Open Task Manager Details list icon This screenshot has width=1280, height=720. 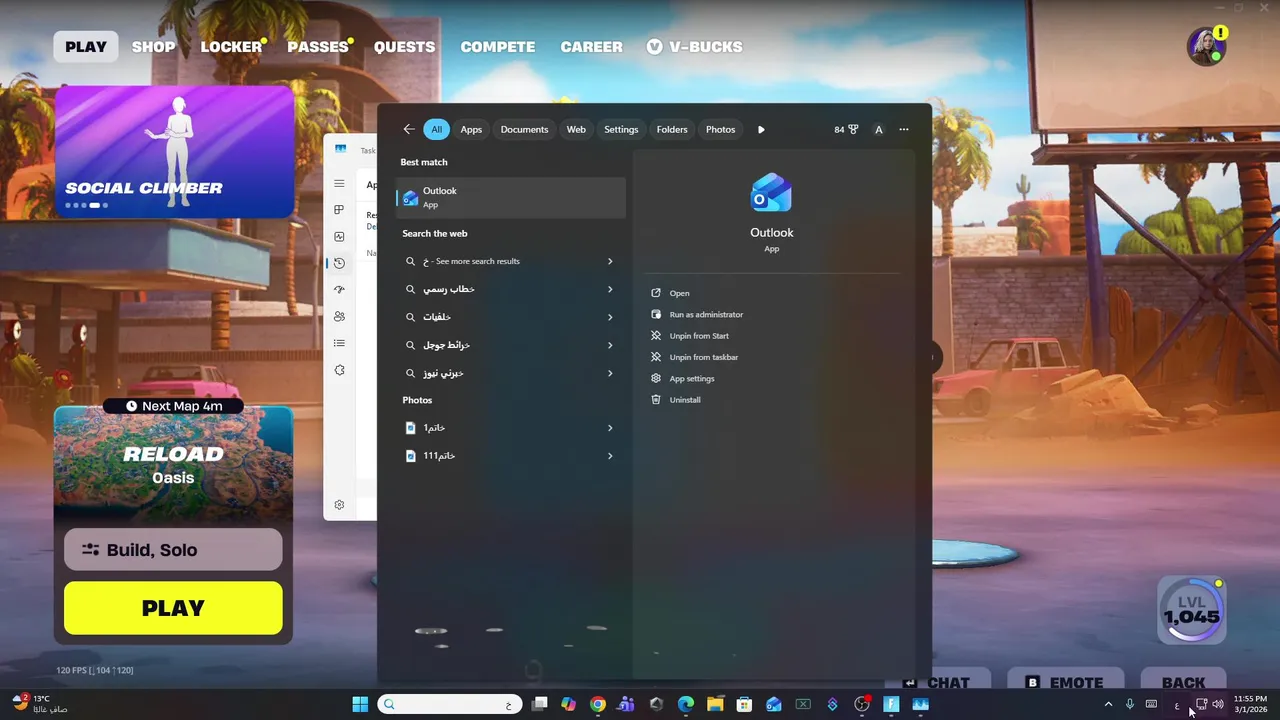click(x=339, y=343)
